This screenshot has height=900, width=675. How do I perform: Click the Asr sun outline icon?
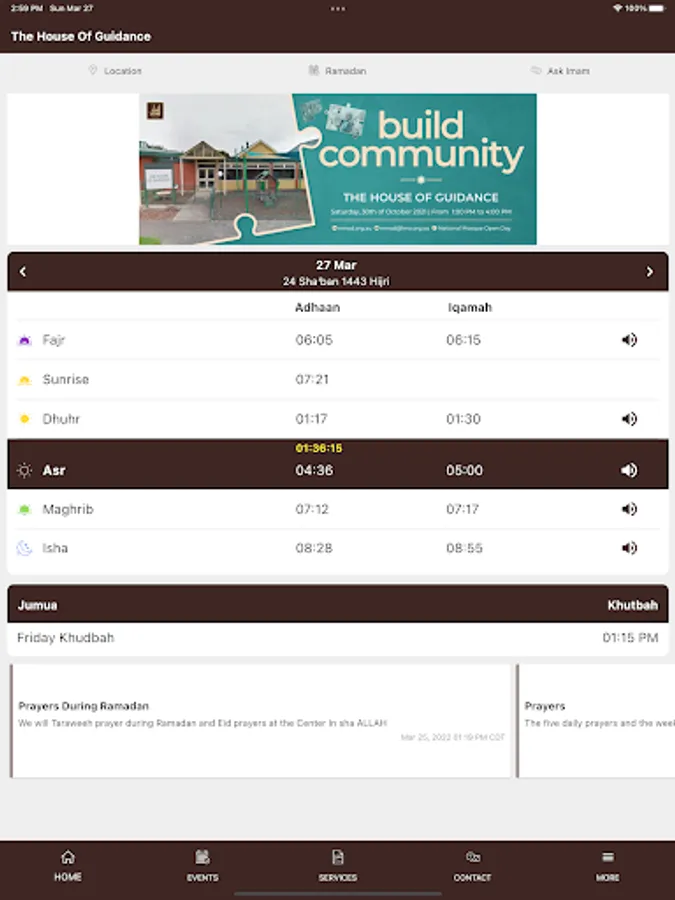click(24, 471)
